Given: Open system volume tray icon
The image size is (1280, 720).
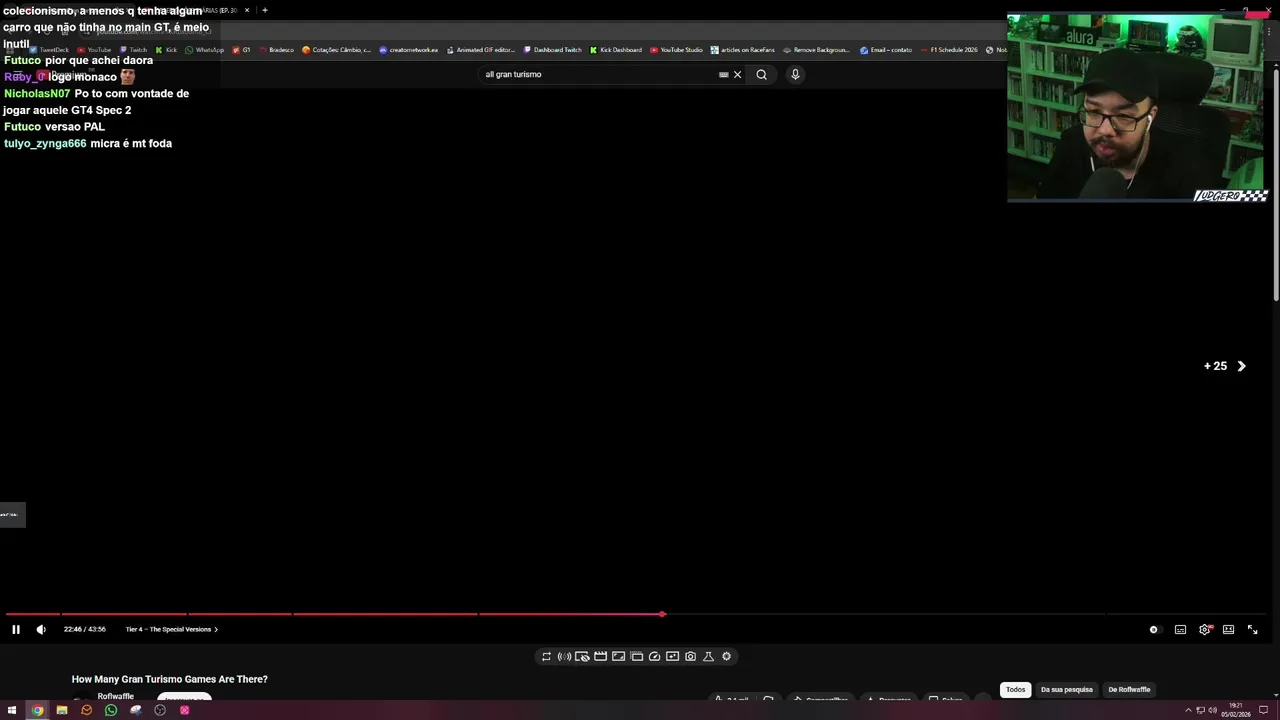Looking at the screenshot, I should coord(1213,710).
